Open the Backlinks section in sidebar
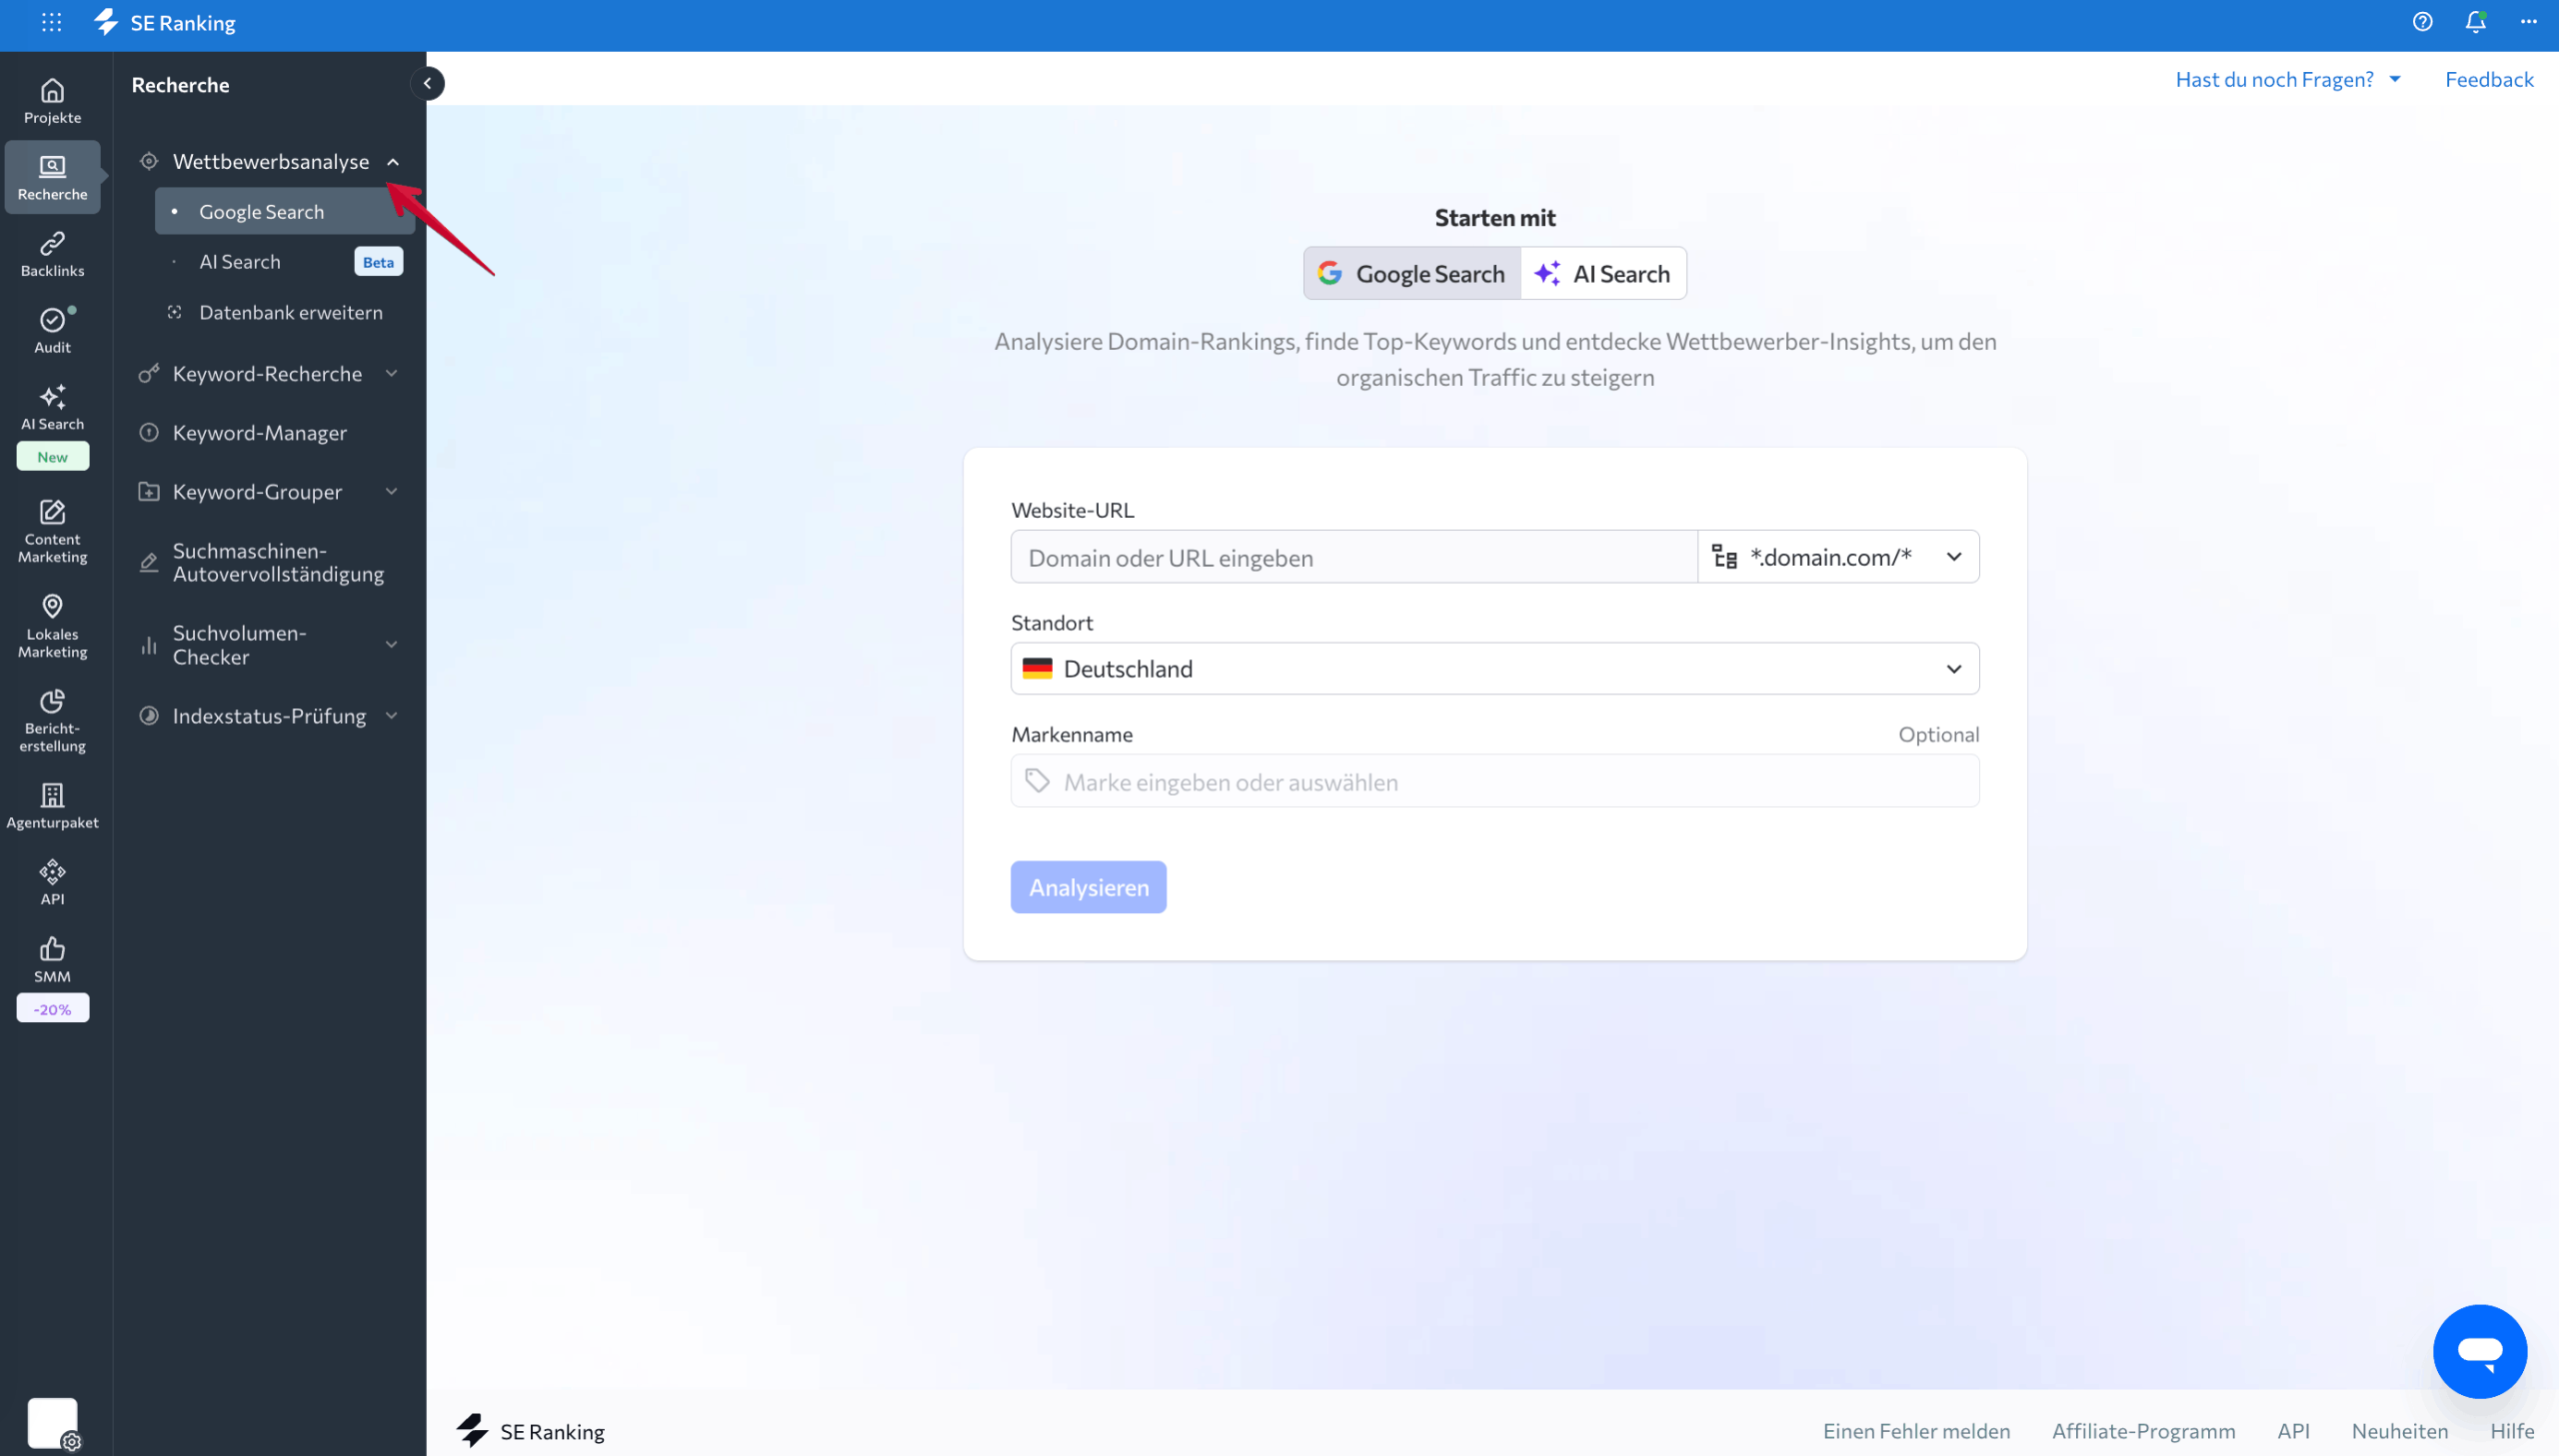Screen dimensions: 2559x1456 [52, 254]
